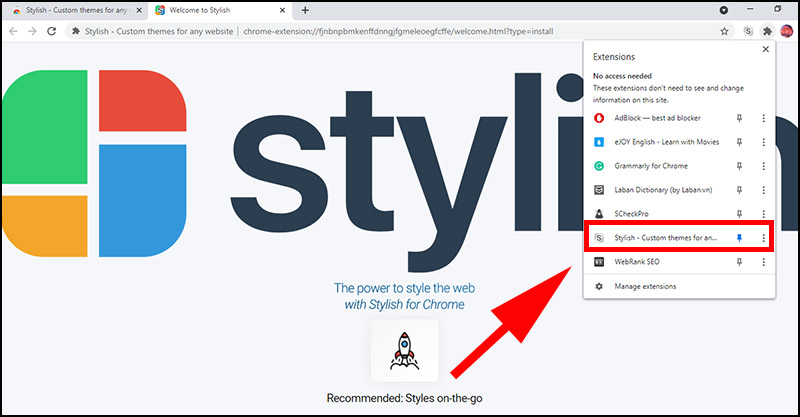Image resolution: width=800 pixels, height=417 pixels.
Task: Pin AdBlock to the toolbar
Action: pos(739,118)
